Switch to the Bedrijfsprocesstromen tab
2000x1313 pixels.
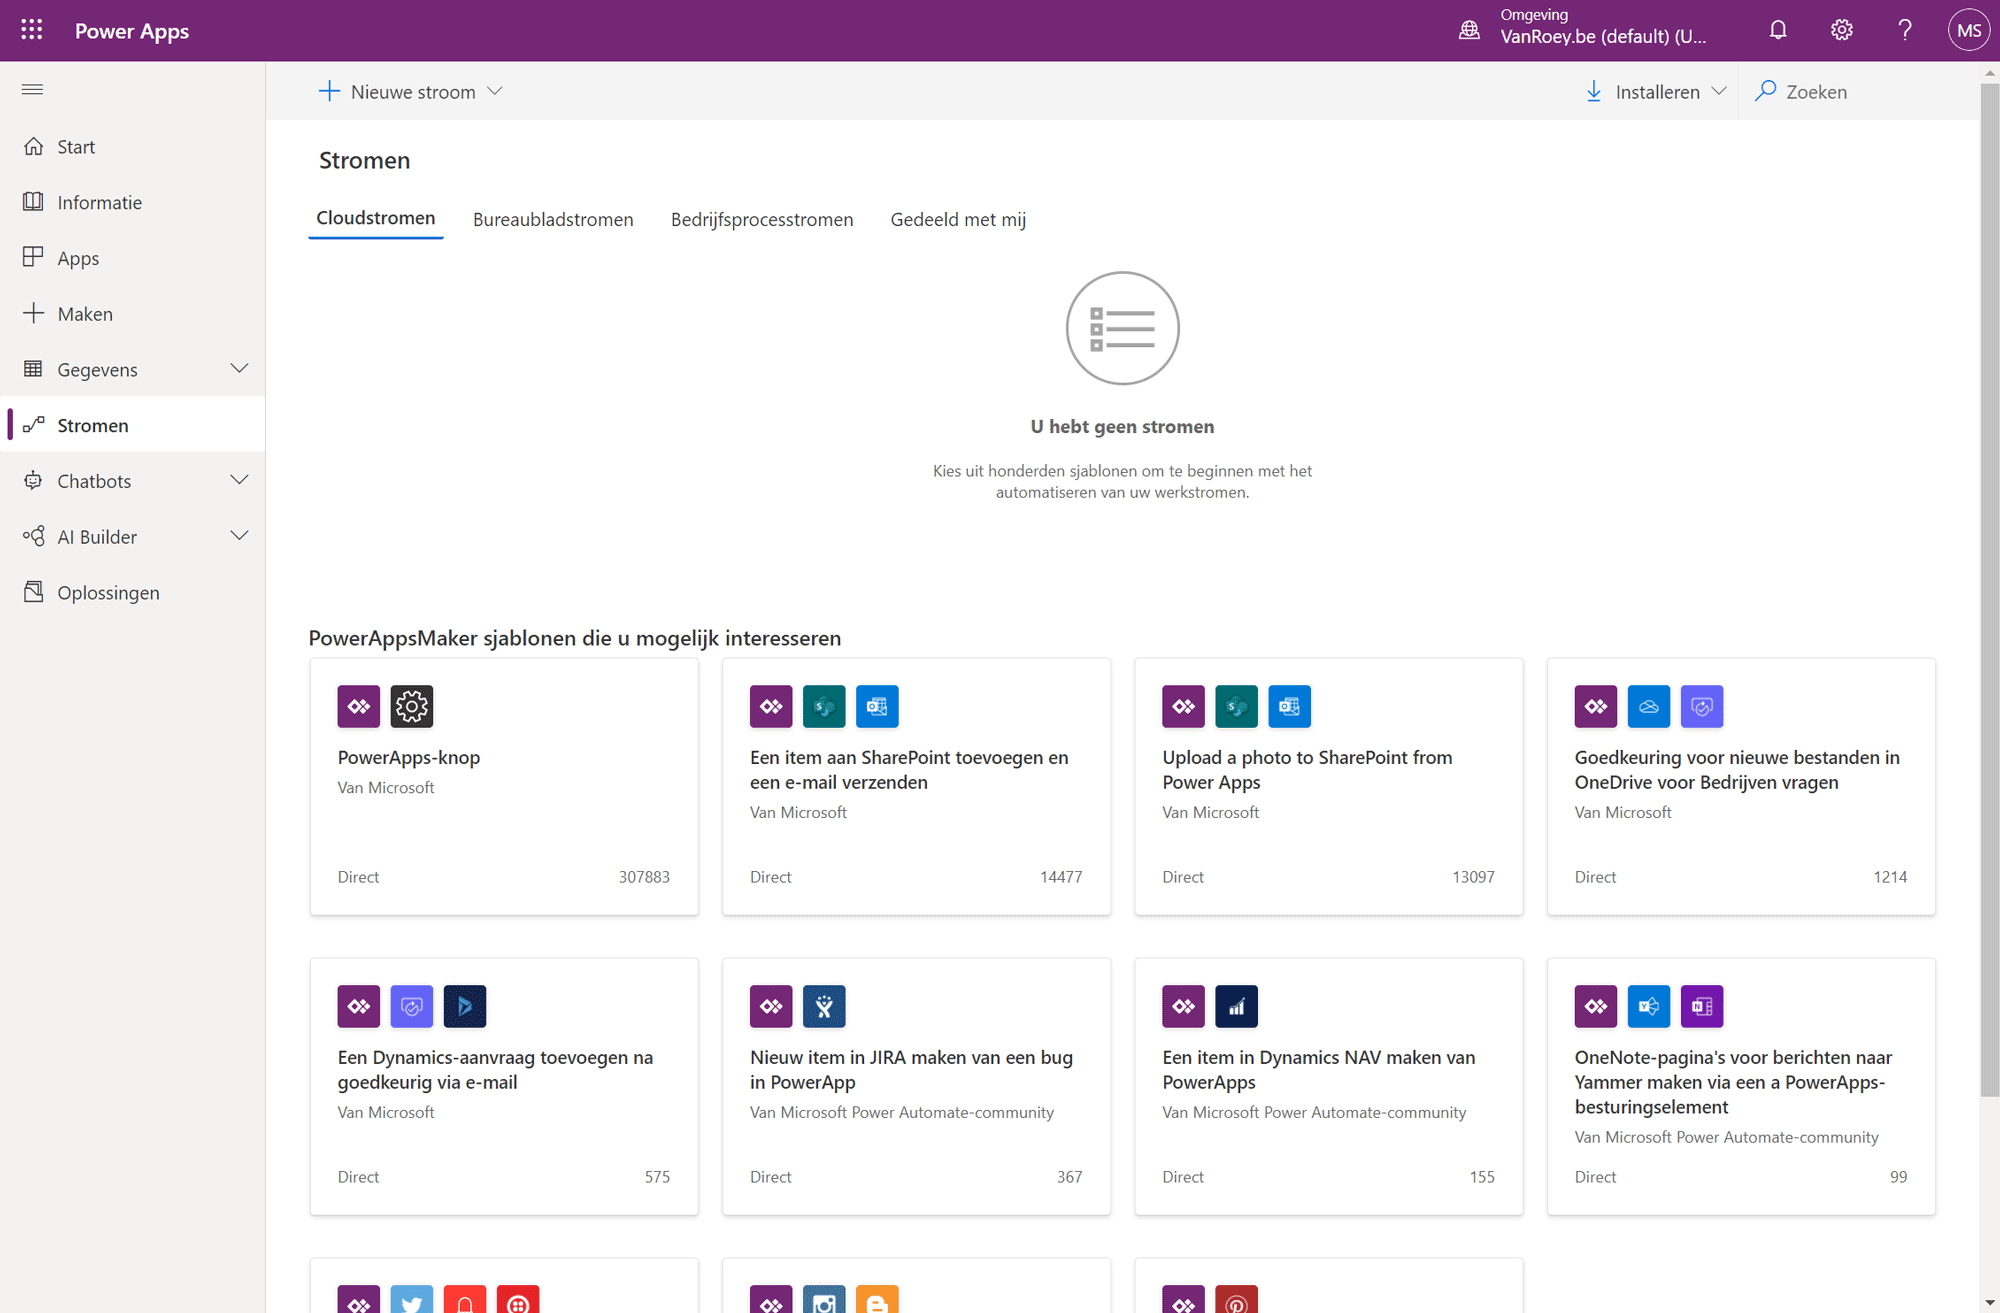[762, 219]
